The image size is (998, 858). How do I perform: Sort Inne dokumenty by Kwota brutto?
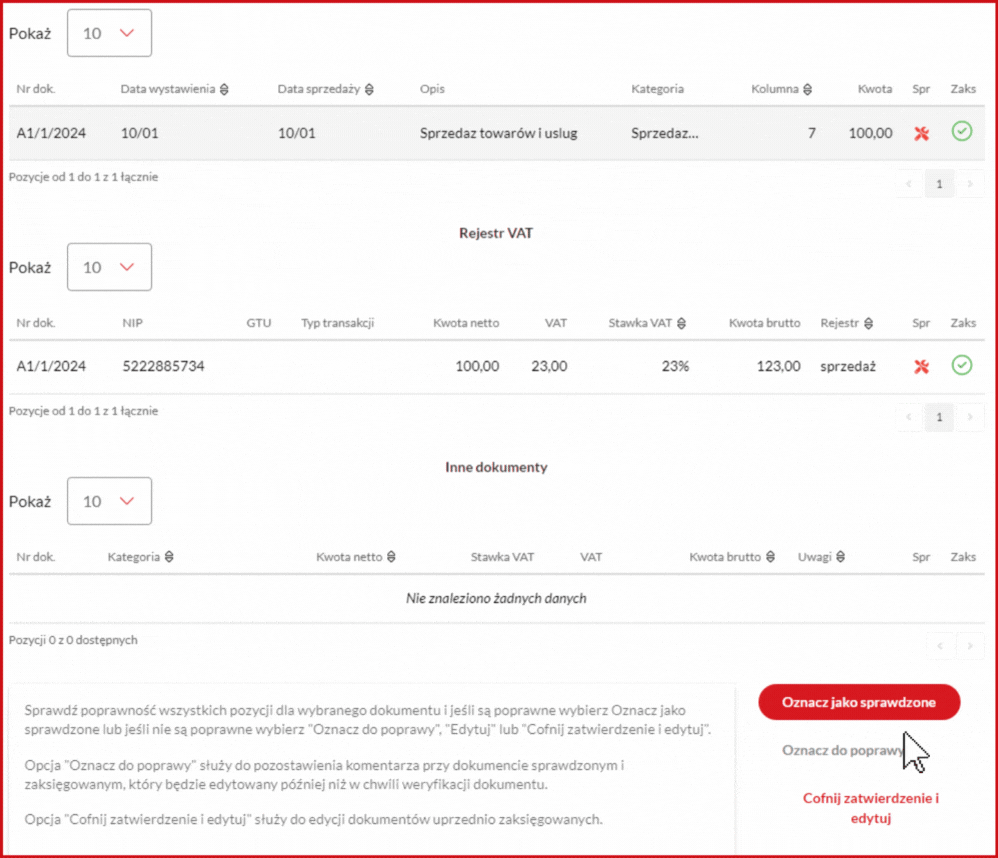tap(732, 557)
